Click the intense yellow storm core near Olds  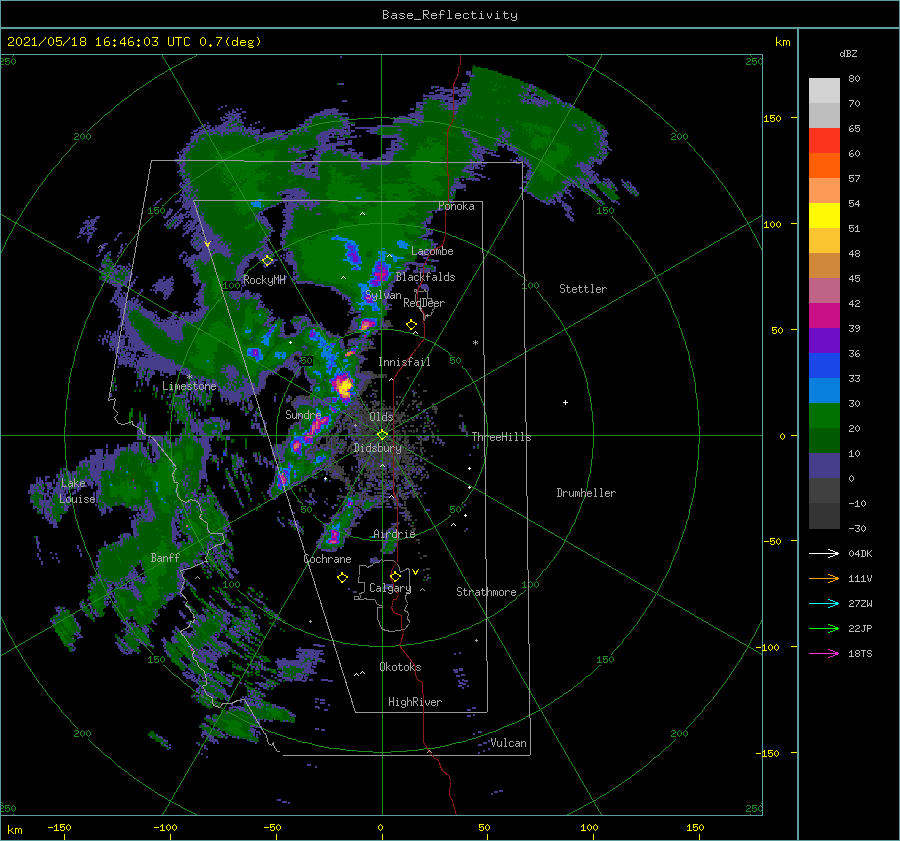(344, 387)
